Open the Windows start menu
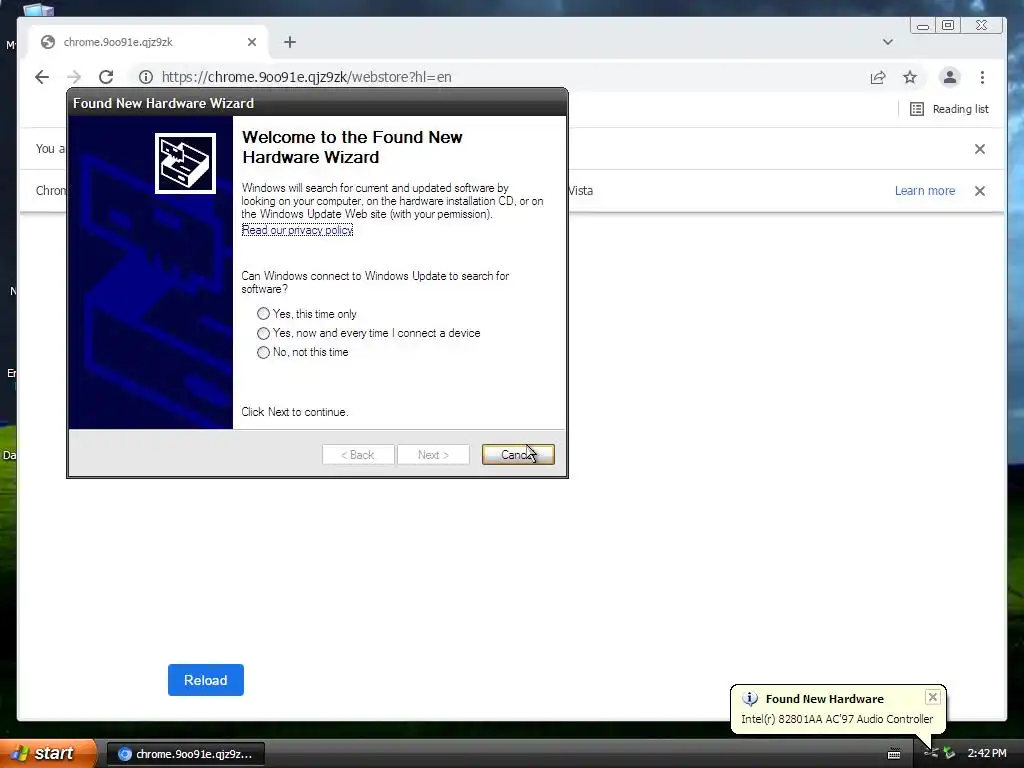 click(x=48, y=753)
